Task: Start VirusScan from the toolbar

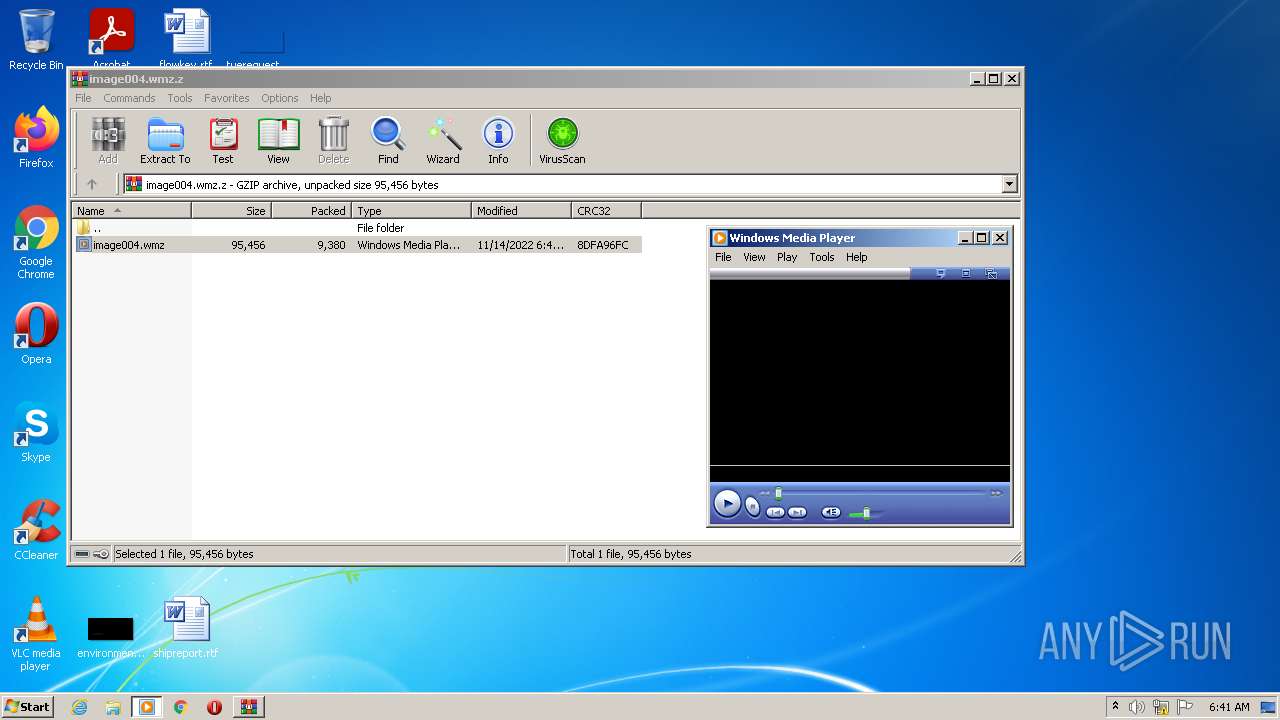Action: (562, 141)
